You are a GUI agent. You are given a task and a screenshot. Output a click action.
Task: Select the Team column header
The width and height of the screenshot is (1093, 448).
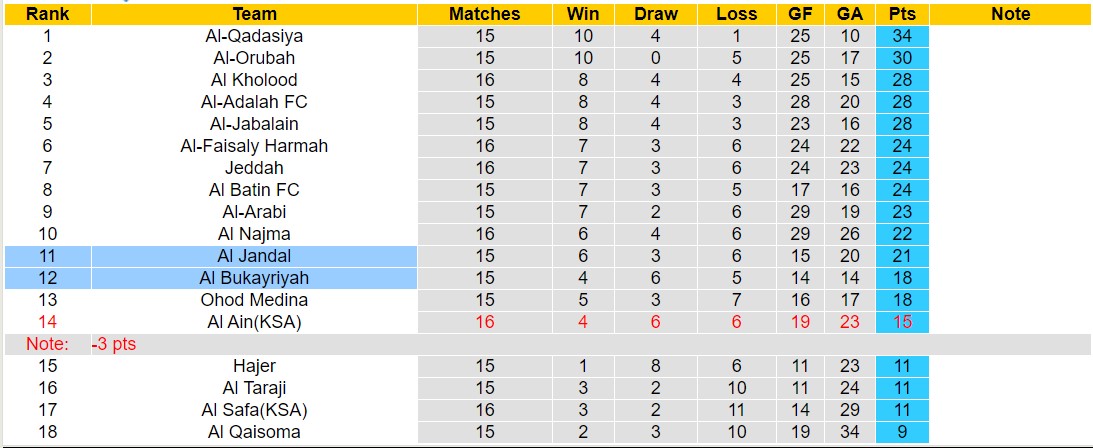coord(254,14)
